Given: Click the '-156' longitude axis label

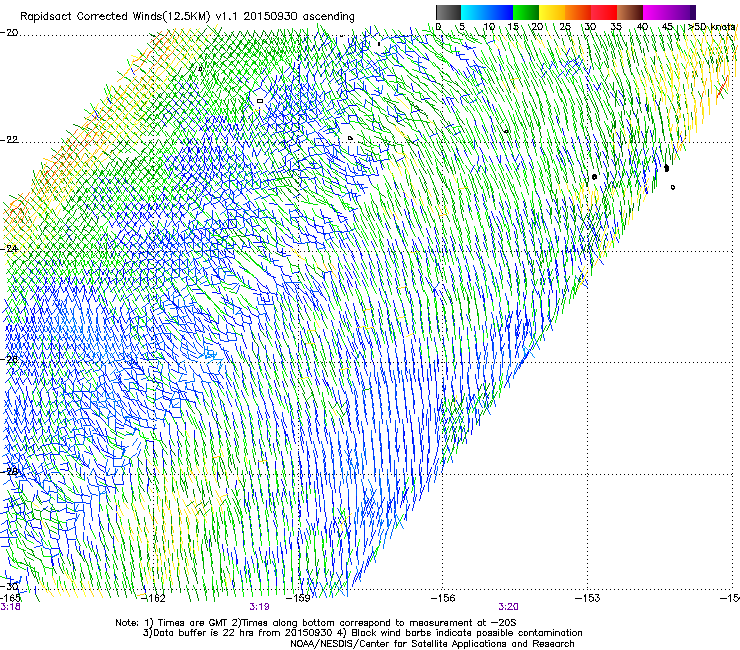Looking at the screenshot, I should pyautogui.click(x=443, y=599).
